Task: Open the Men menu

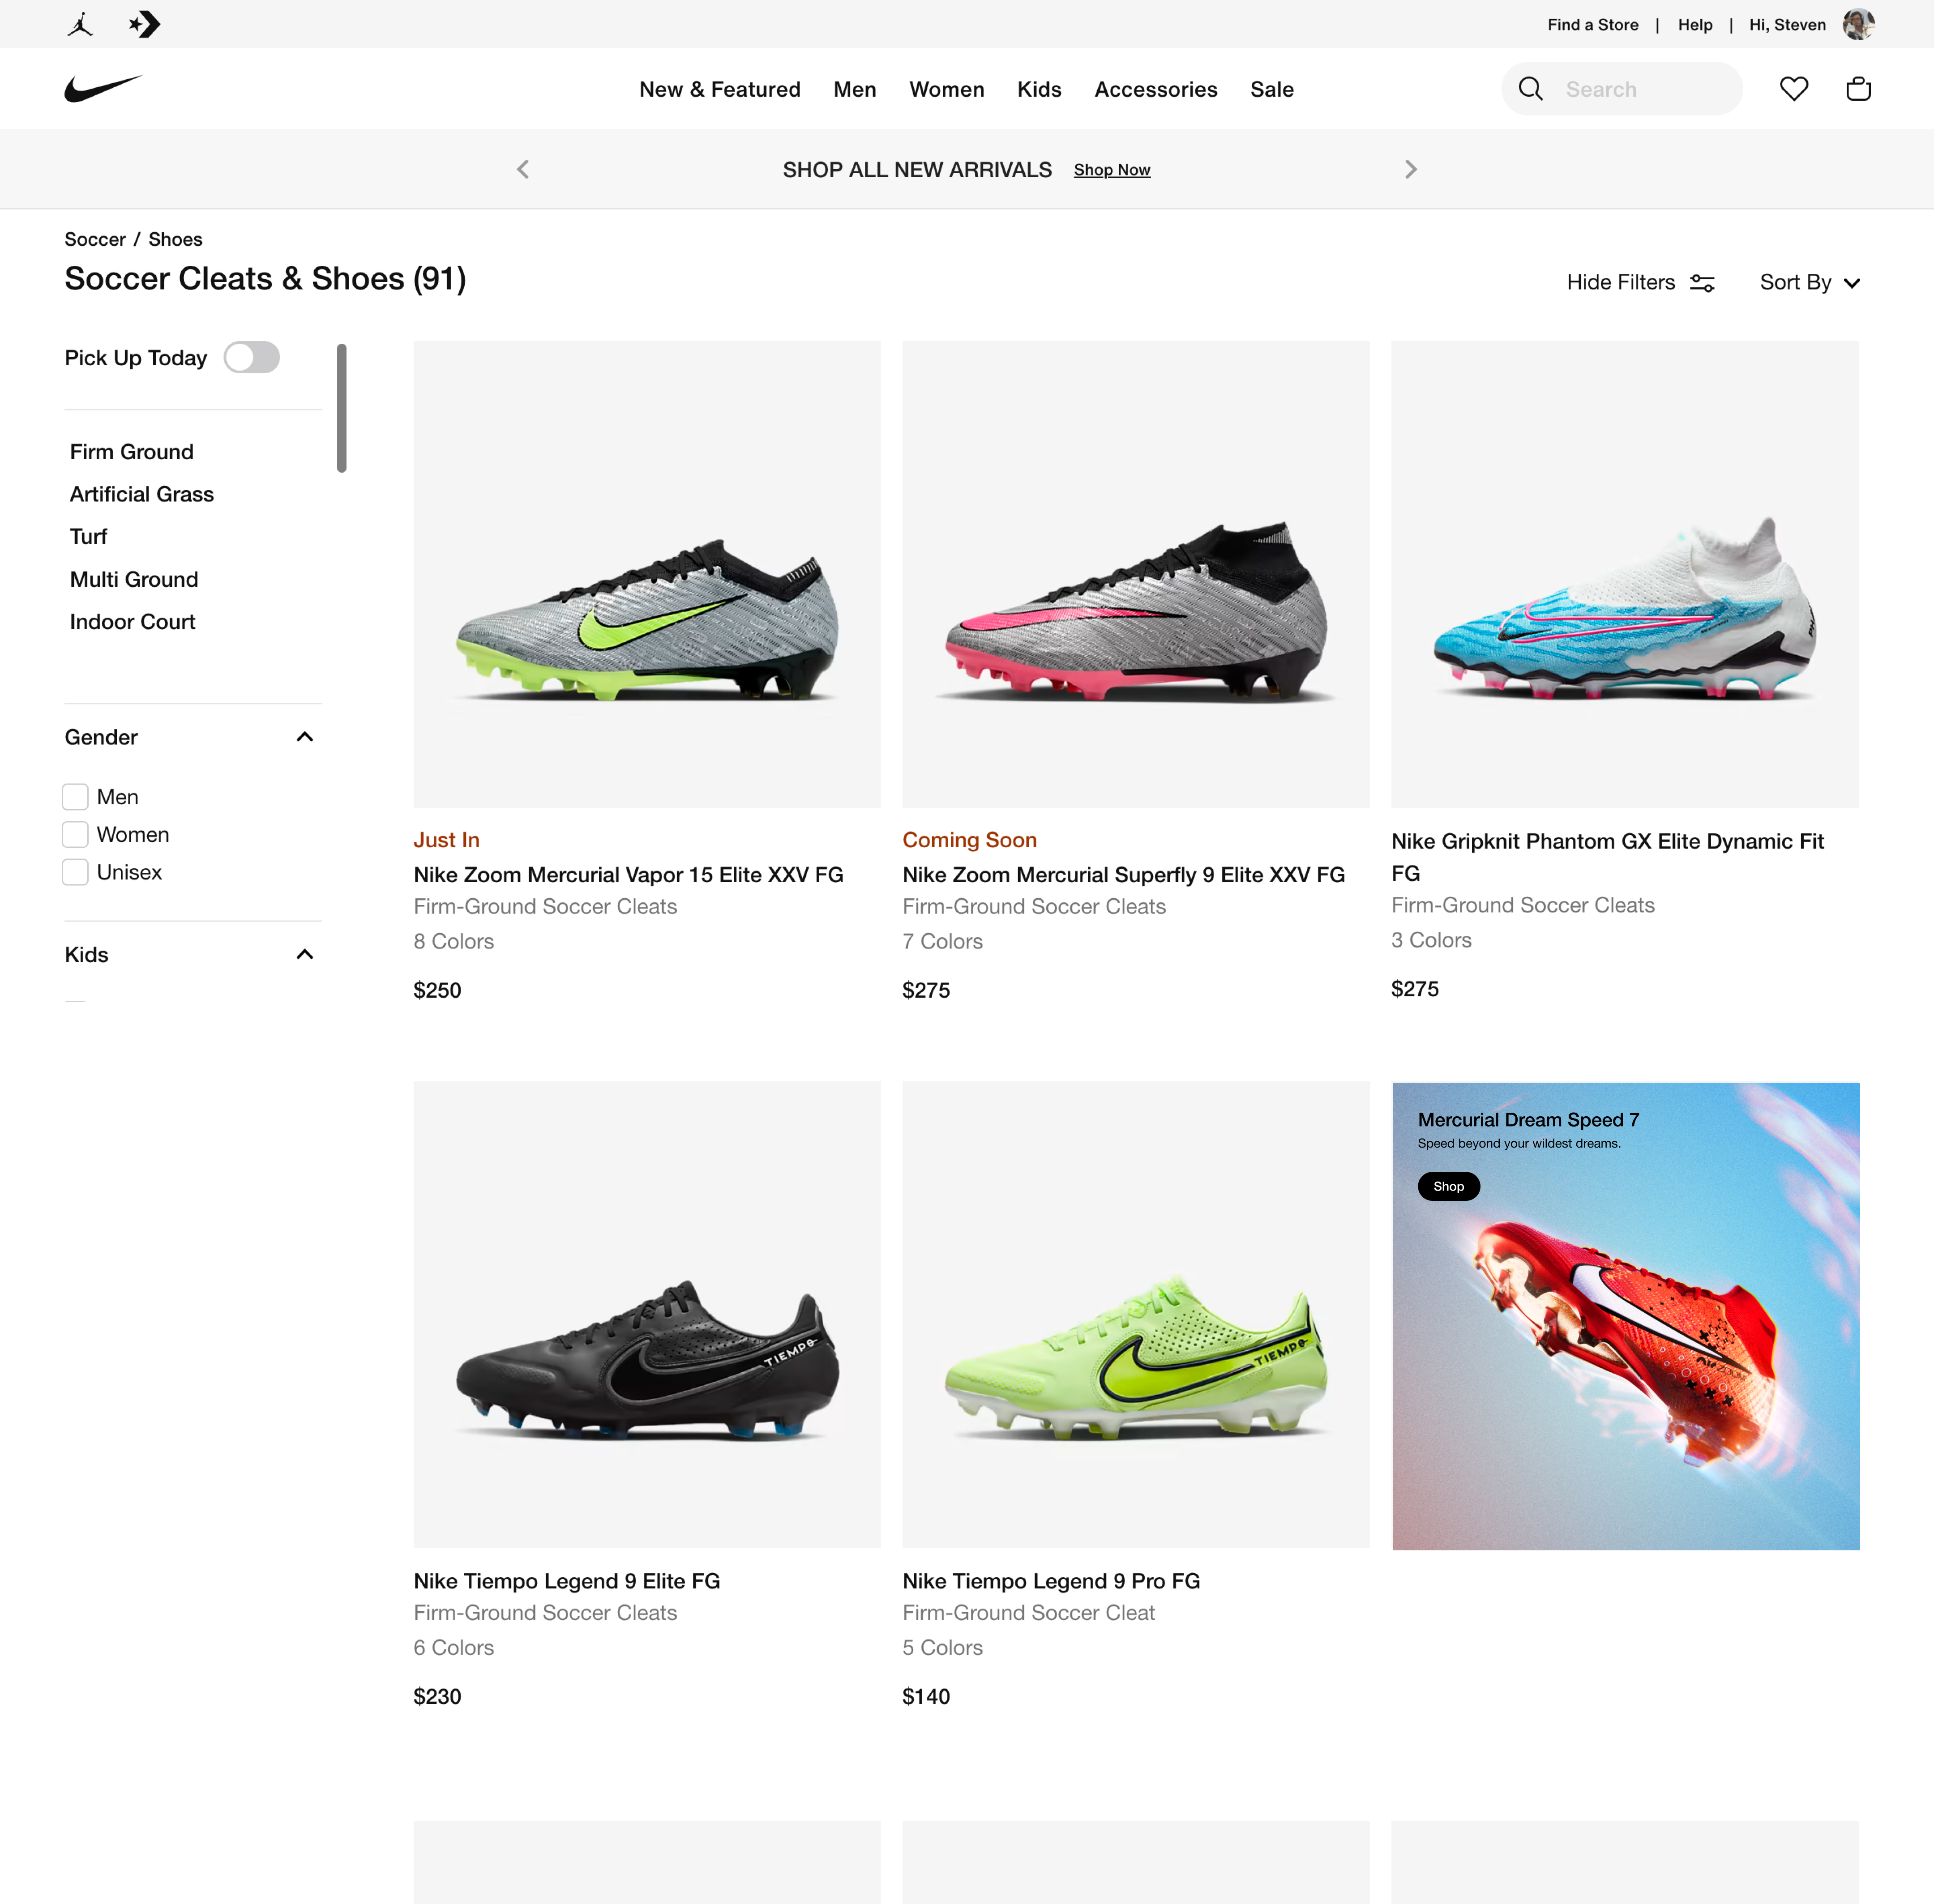Action: coord(854,89)
